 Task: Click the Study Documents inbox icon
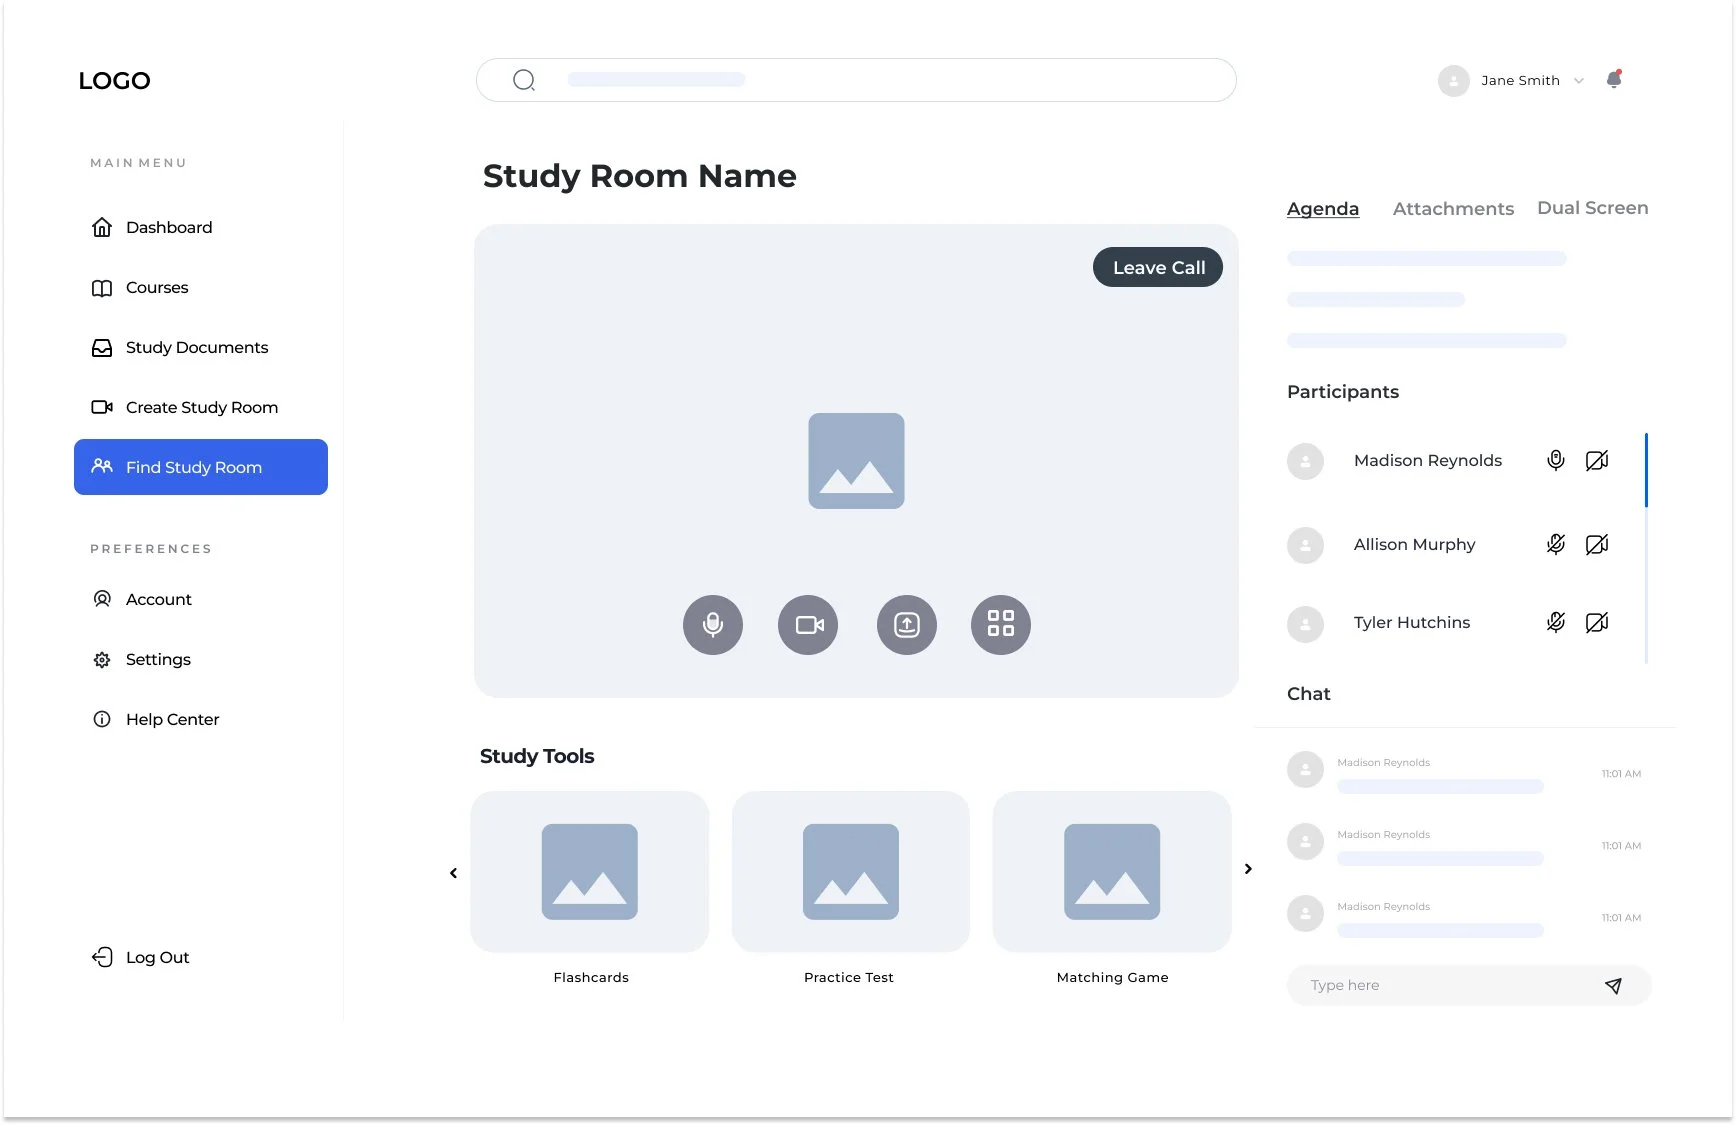tap(102, 348)
